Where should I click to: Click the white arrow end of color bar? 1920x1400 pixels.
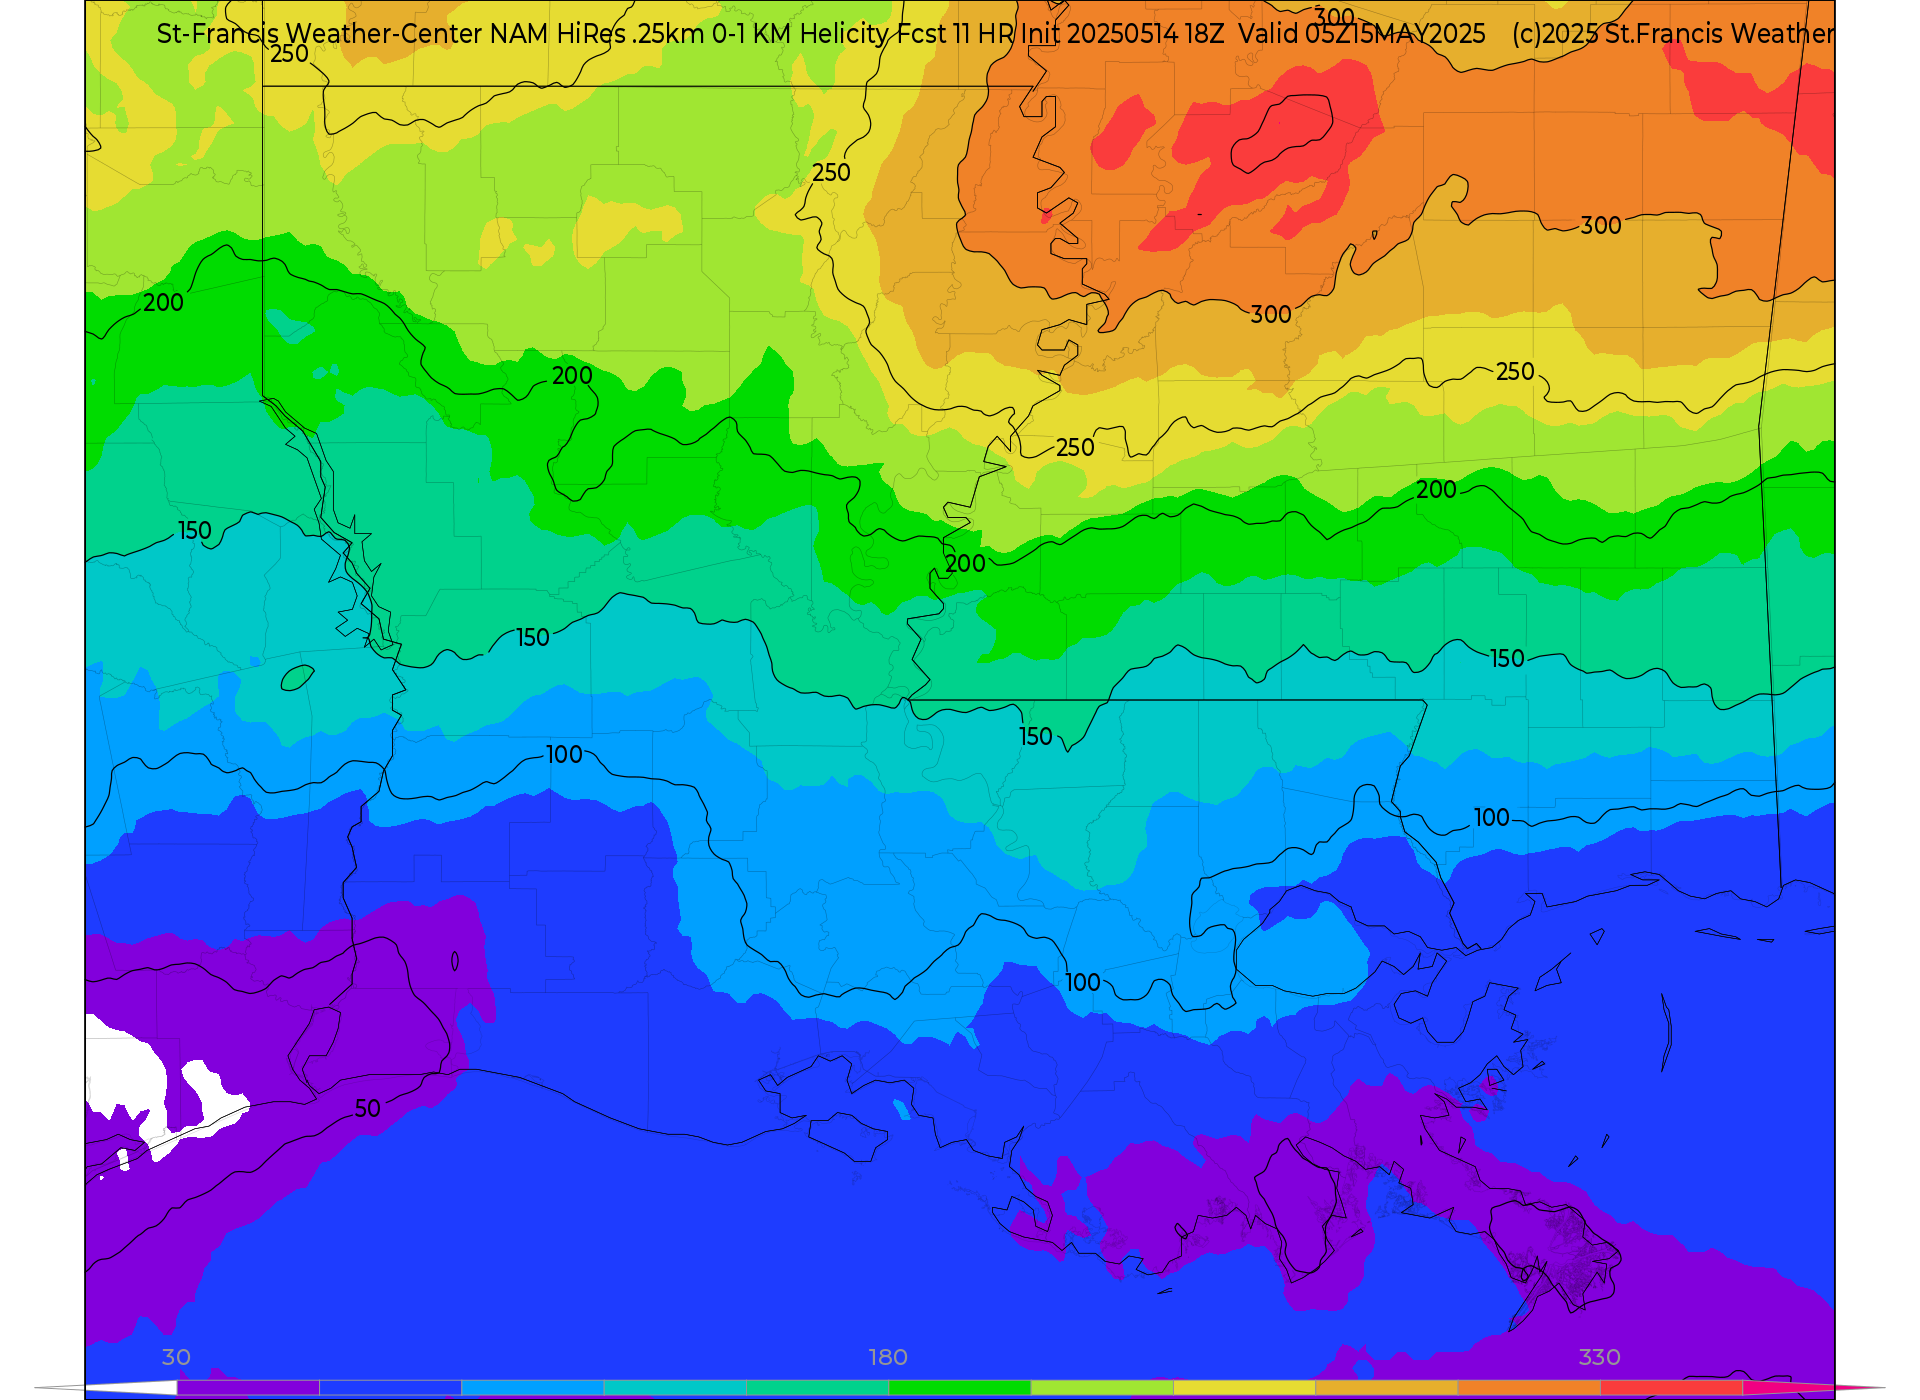106,1388
